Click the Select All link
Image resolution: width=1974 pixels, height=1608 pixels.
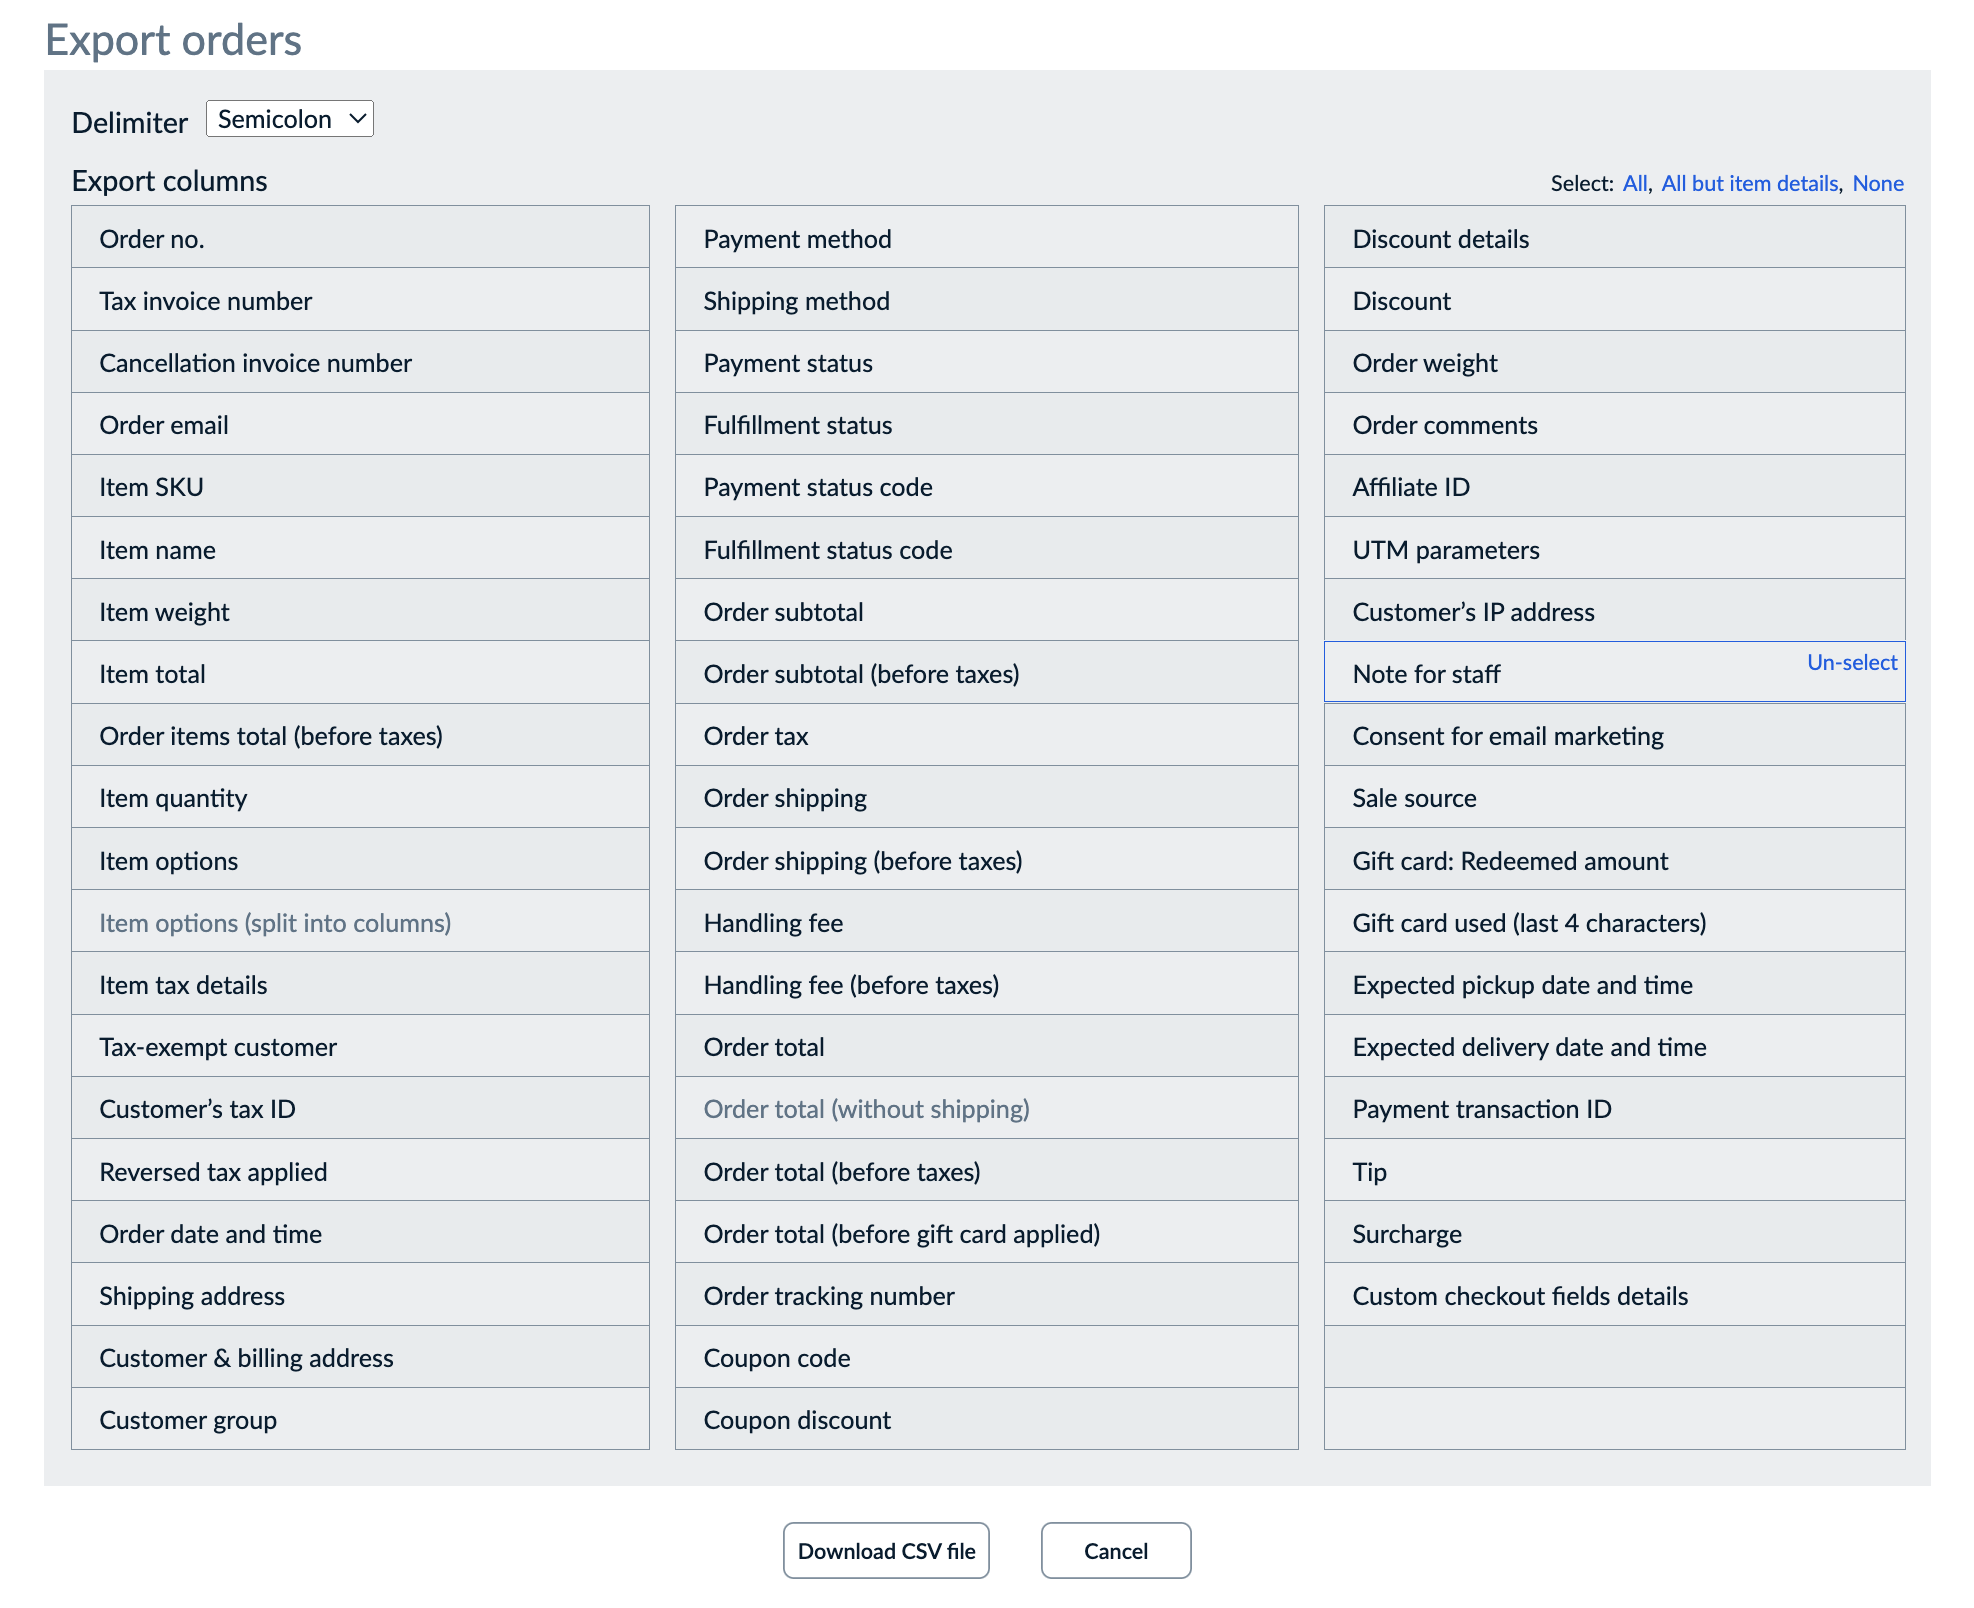pyautogui.click(x=1634, y=183)
